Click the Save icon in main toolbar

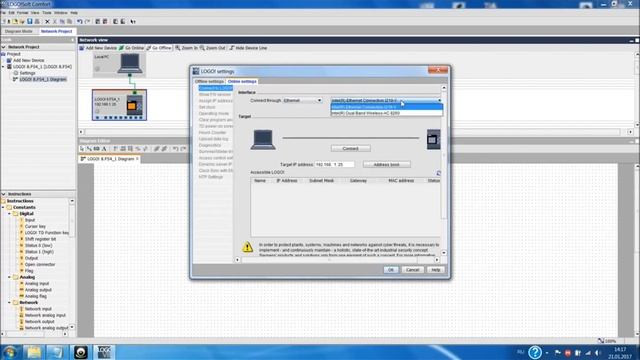29,21
